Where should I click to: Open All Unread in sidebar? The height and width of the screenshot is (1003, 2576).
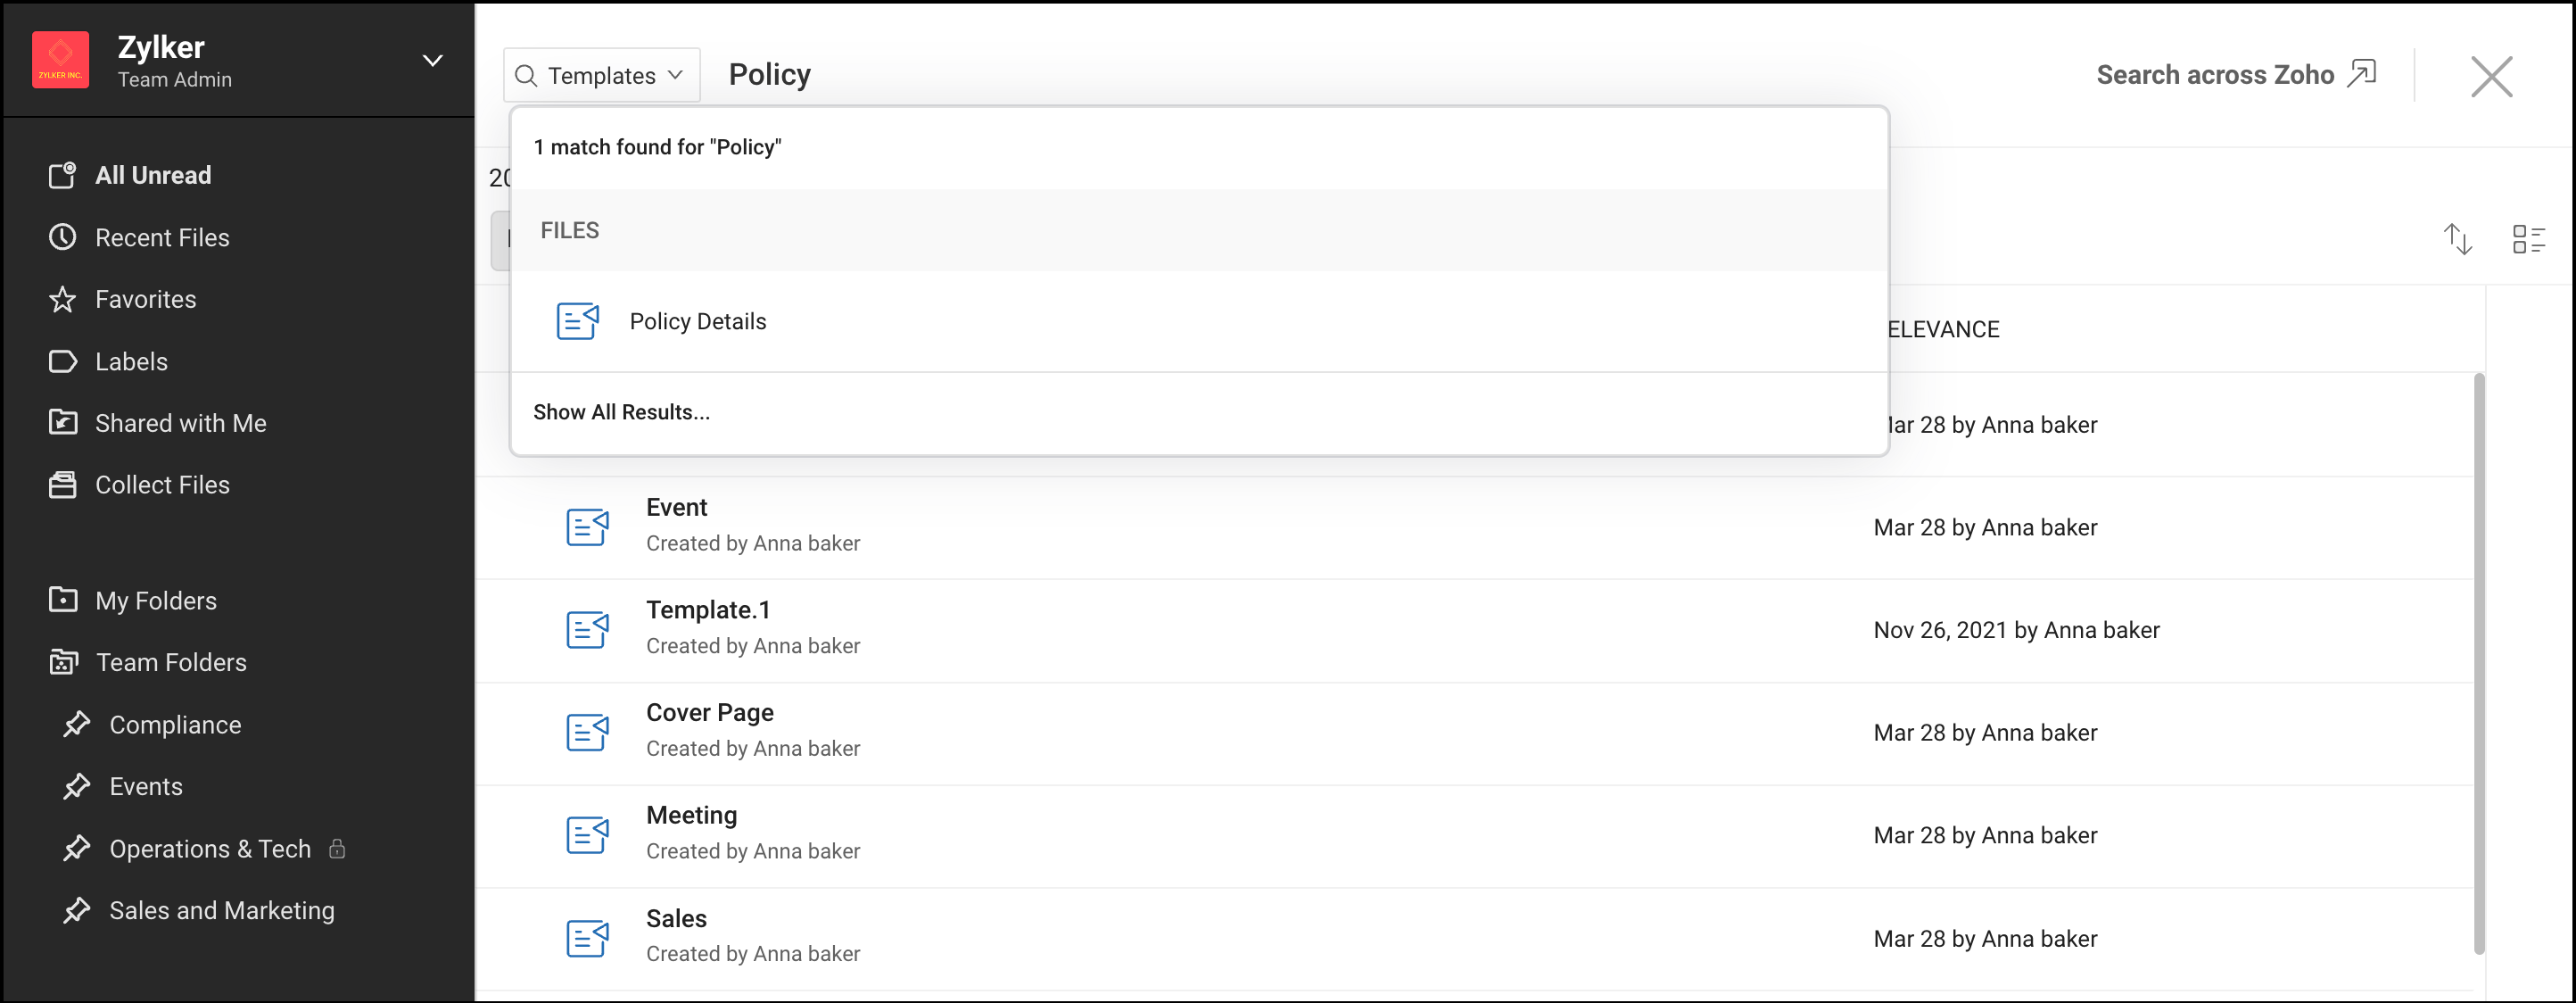coord(152,175)
